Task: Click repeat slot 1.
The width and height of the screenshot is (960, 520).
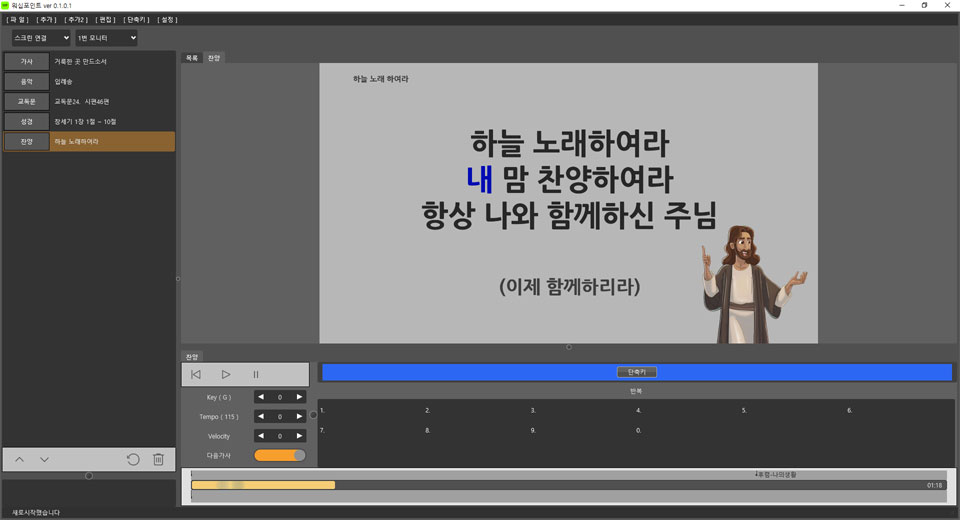Action: click(322, 410)
